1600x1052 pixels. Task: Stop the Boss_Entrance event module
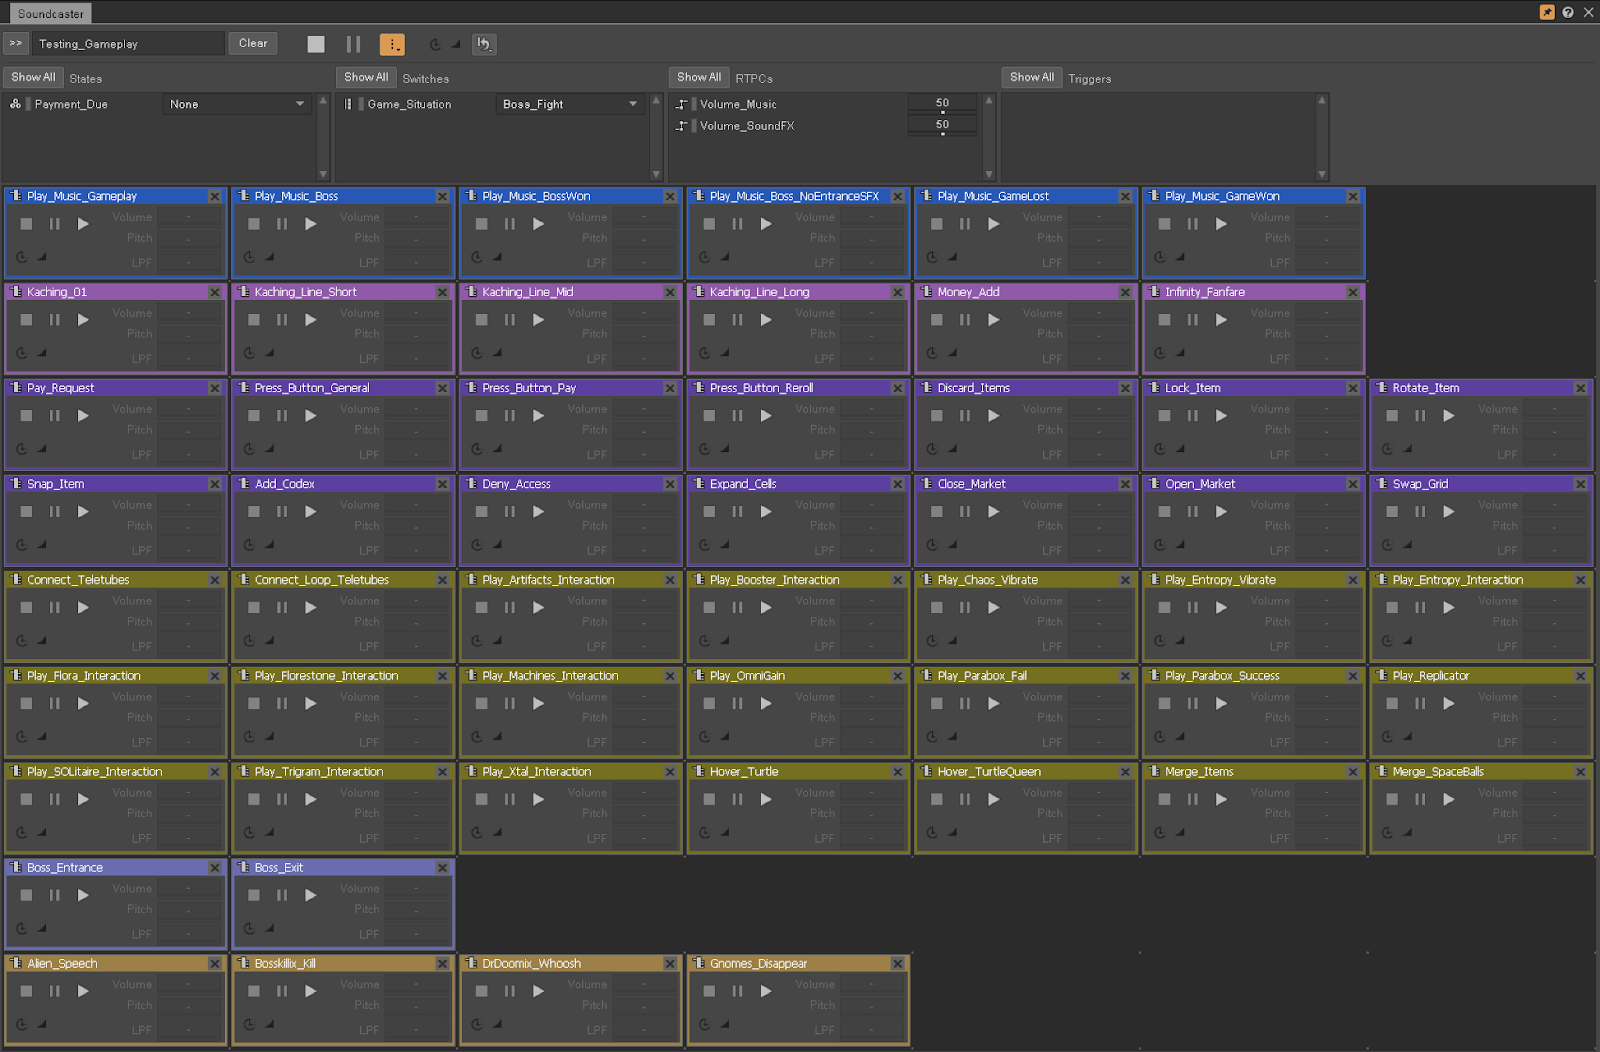coord(27,896)
